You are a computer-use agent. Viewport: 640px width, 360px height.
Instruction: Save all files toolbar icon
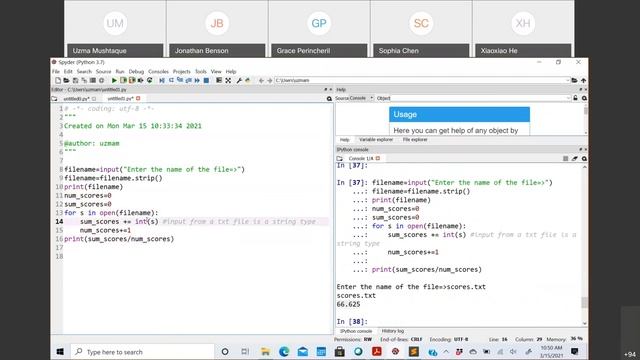pyautogui.click(x=84, y=80)
